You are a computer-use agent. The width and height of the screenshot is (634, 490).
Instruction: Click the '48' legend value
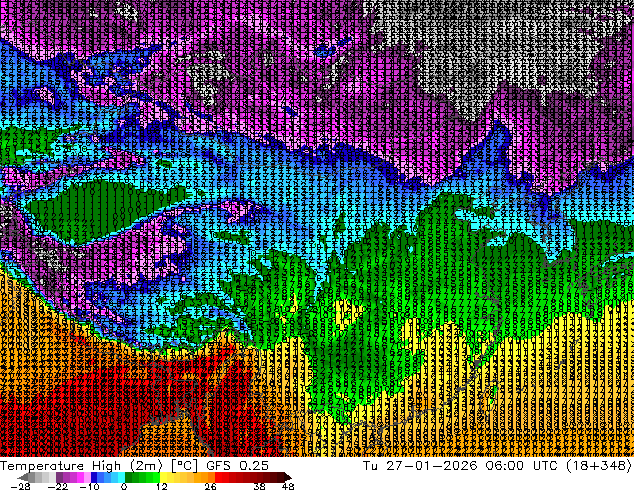288,486
